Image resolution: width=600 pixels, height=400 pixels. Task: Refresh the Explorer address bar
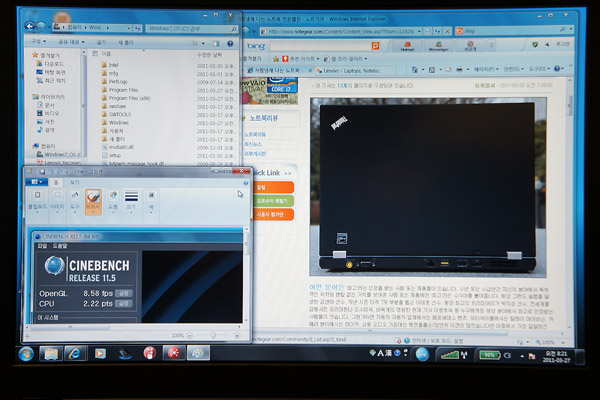tap(138, 28)
